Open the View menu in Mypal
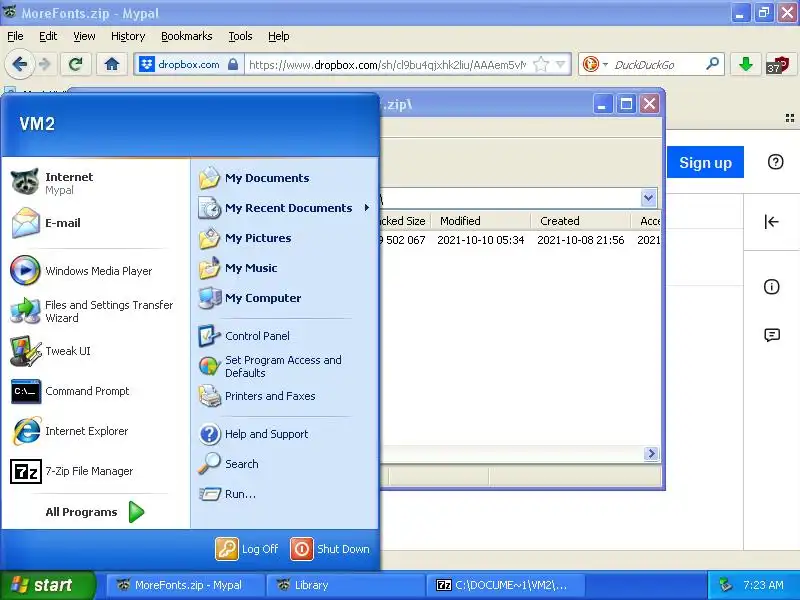Image resolution: width=800 pixels, height=600 pixels. (84, 36)
